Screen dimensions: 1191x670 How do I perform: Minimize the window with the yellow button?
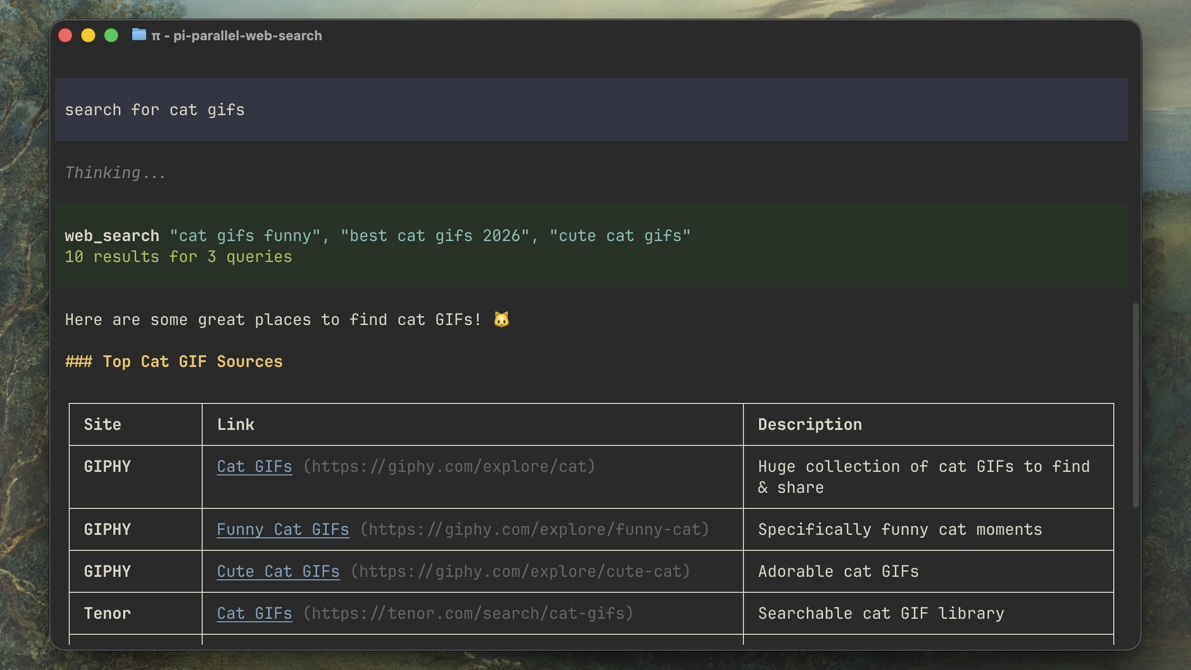tap(88, 35)
